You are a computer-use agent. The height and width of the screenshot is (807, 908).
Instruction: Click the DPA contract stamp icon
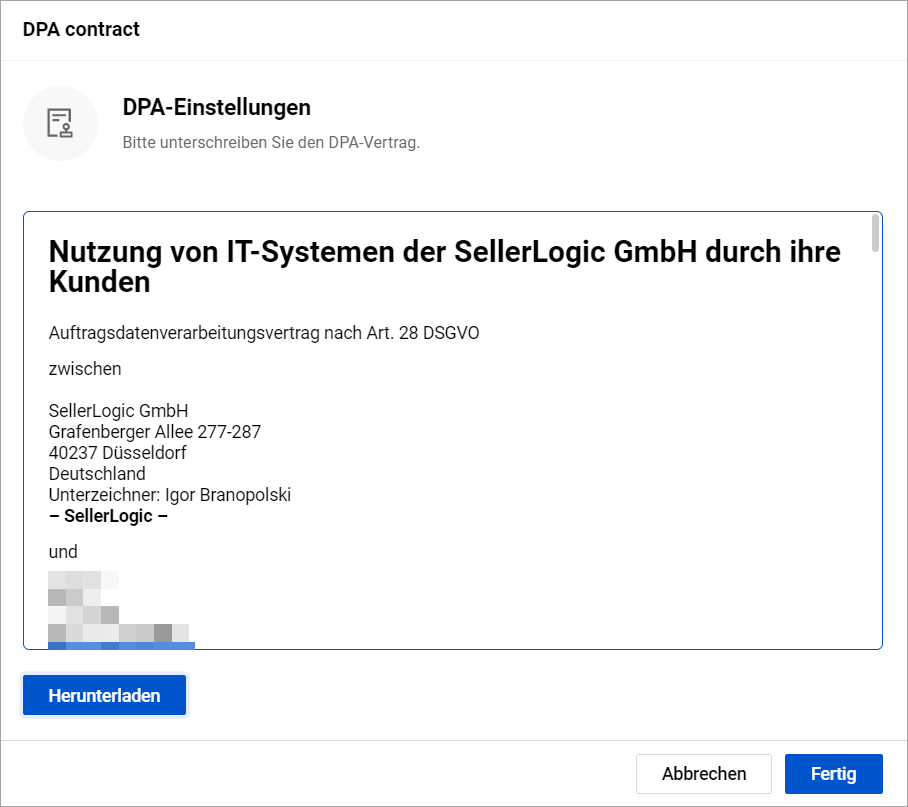point(60,123)
